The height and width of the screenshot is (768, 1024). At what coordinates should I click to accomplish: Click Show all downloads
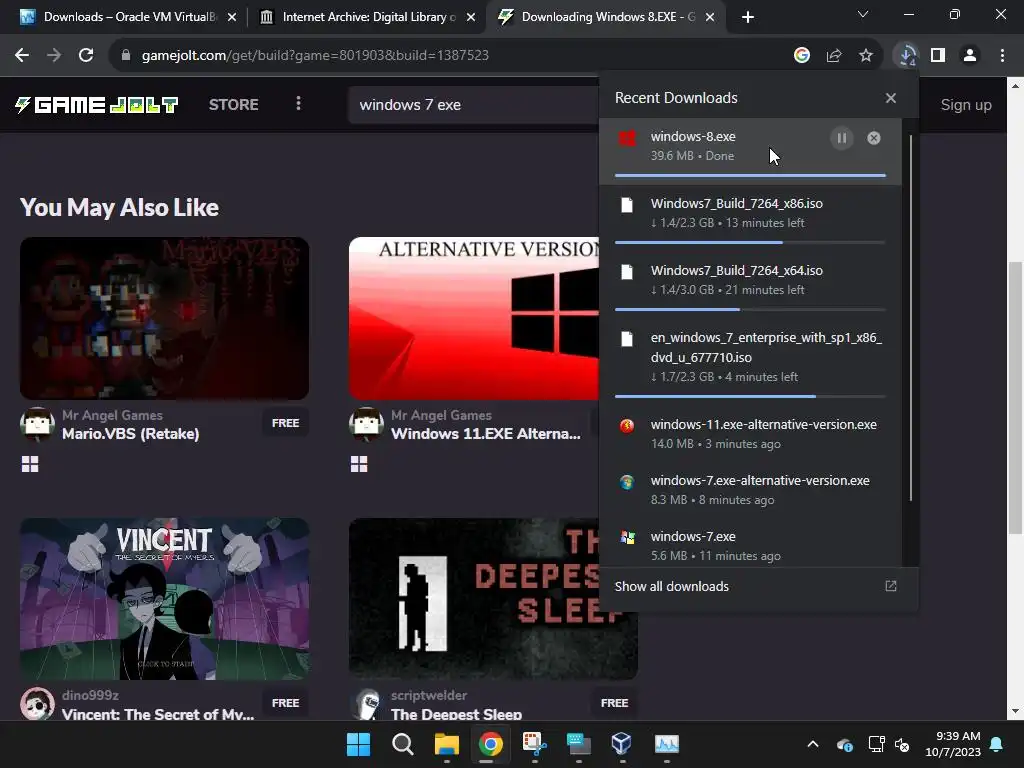(x=671, y=586)
